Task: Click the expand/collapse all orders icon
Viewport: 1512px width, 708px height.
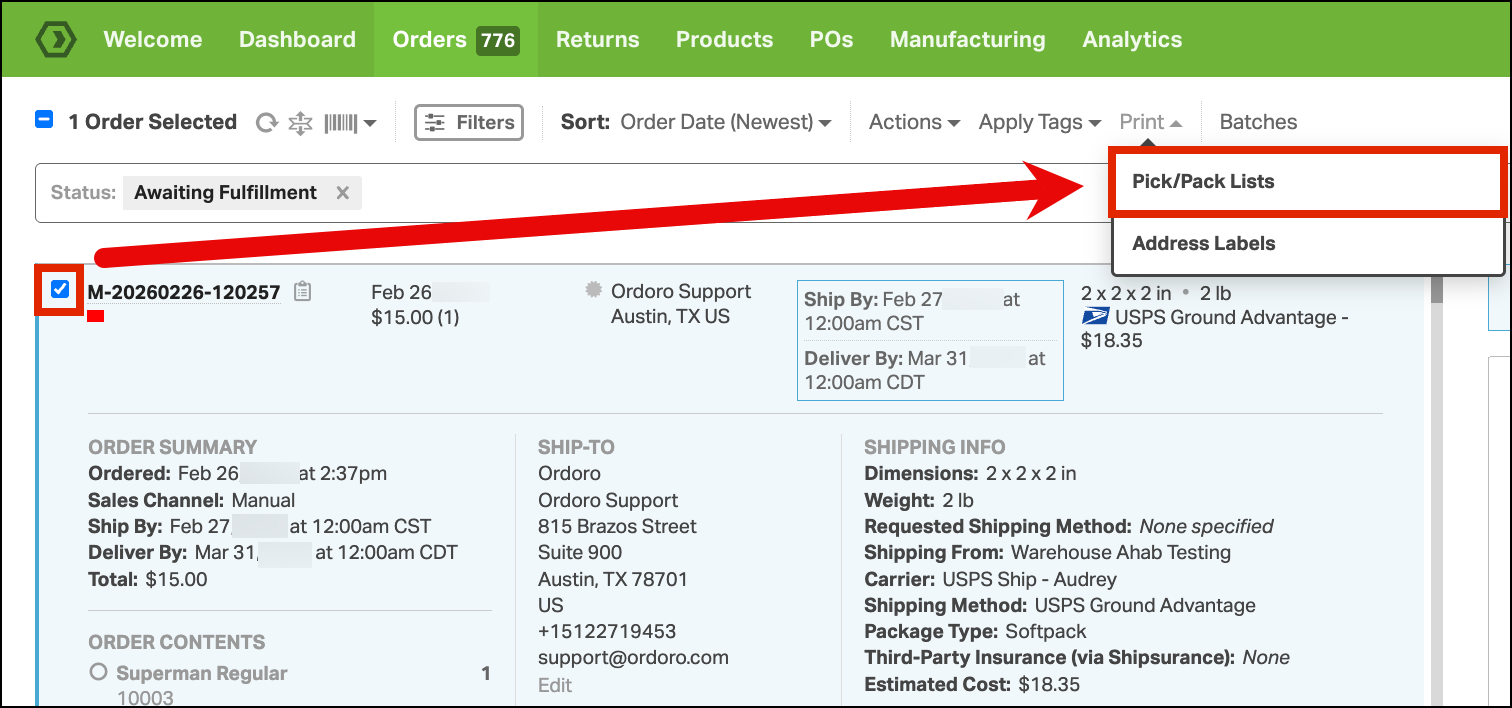Action: pyautogui.click(x=300, y=123)
